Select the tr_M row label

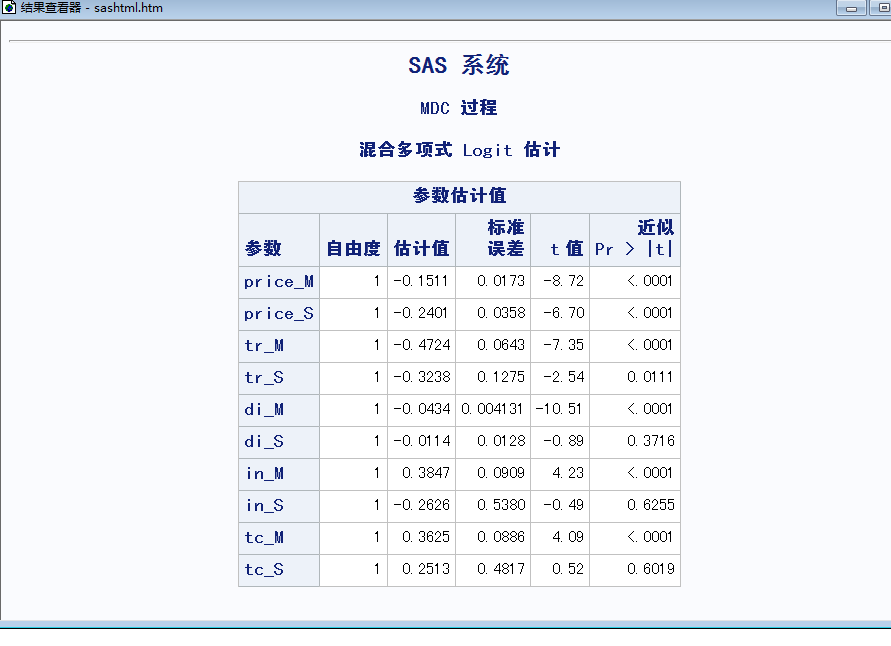[x=264, y=345]
